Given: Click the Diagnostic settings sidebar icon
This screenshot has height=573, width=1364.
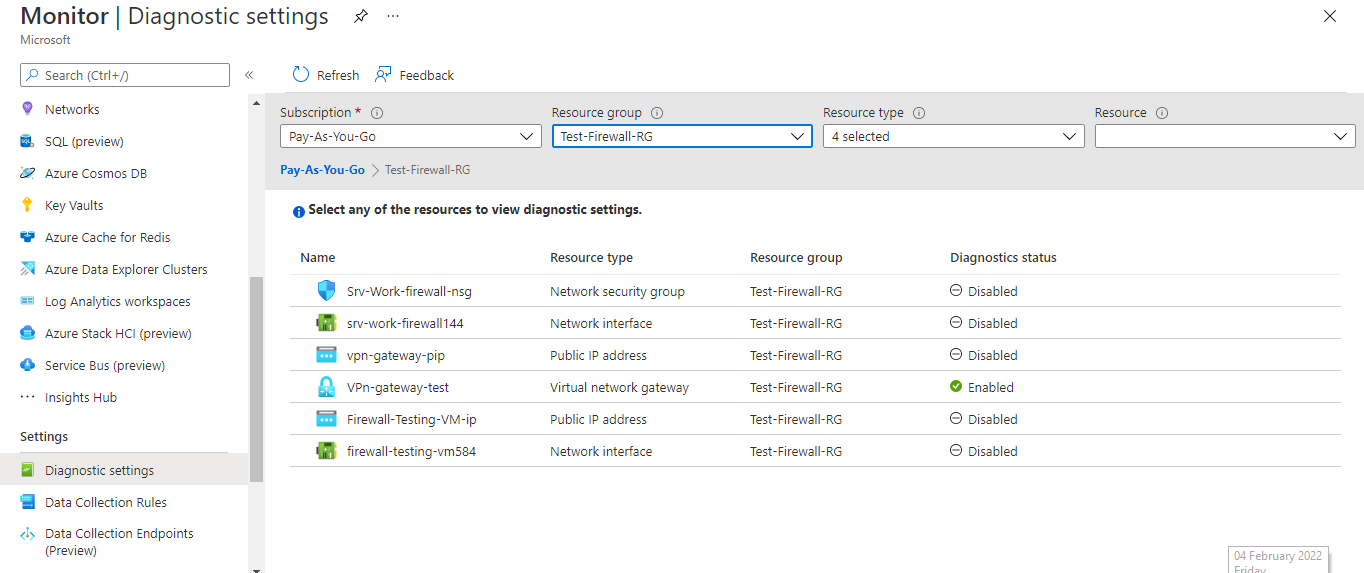Looking at the screenshot, I should tap(27, 470).
